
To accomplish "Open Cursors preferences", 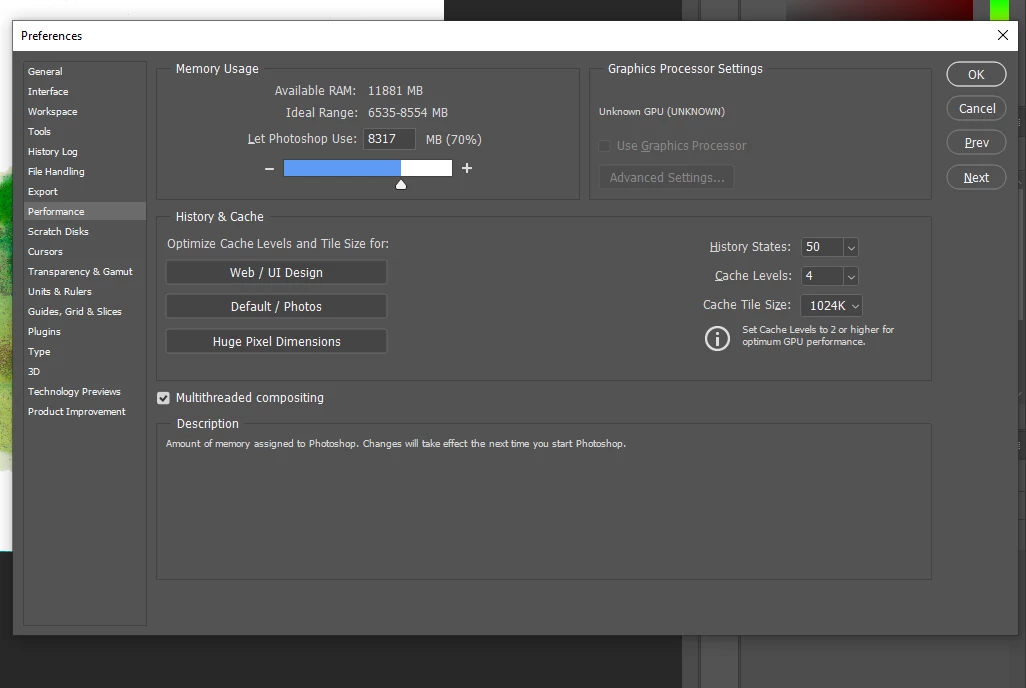I will point(84,251).
